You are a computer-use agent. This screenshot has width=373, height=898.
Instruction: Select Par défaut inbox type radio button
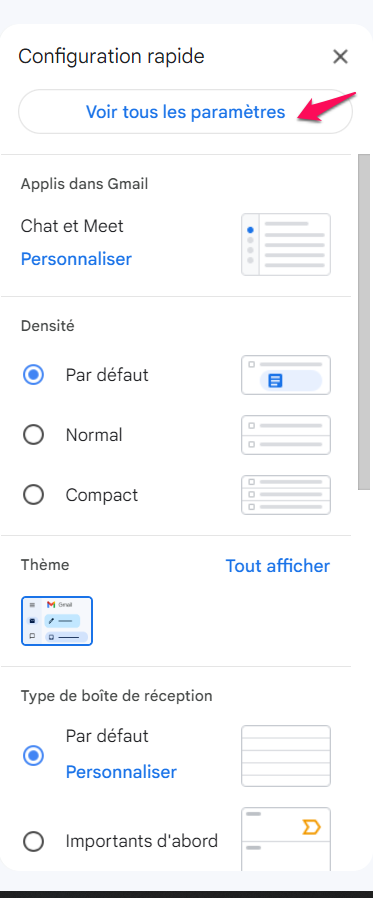point(33,756)
